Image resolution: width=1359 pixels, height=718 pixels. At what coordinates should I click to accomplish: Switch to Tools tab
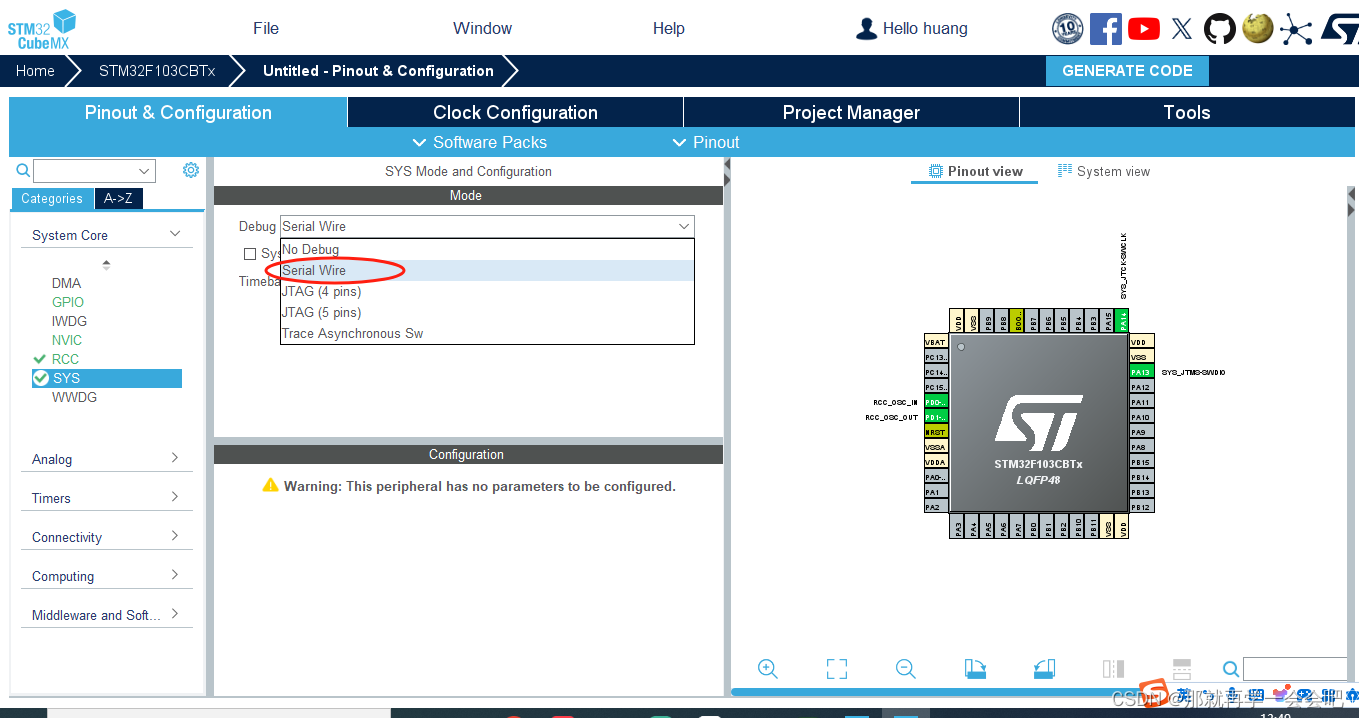click(1187, 112)
